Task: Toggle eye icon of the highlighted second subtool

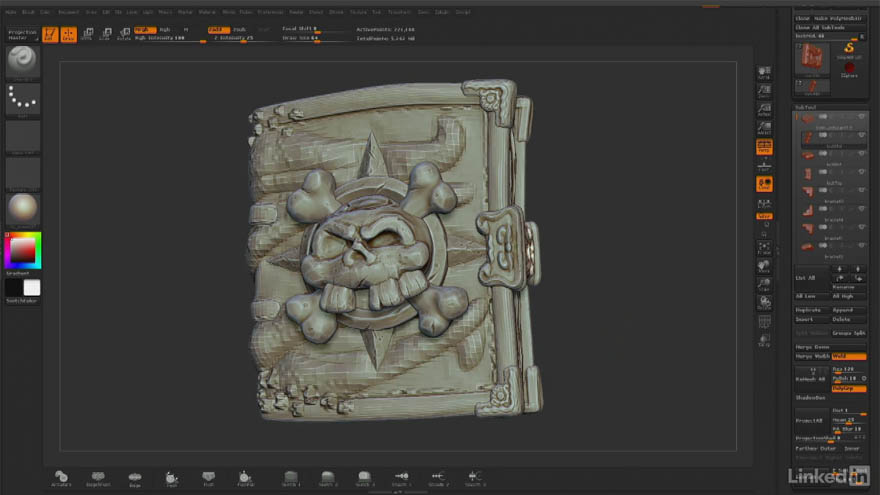Action: (861, 135)
